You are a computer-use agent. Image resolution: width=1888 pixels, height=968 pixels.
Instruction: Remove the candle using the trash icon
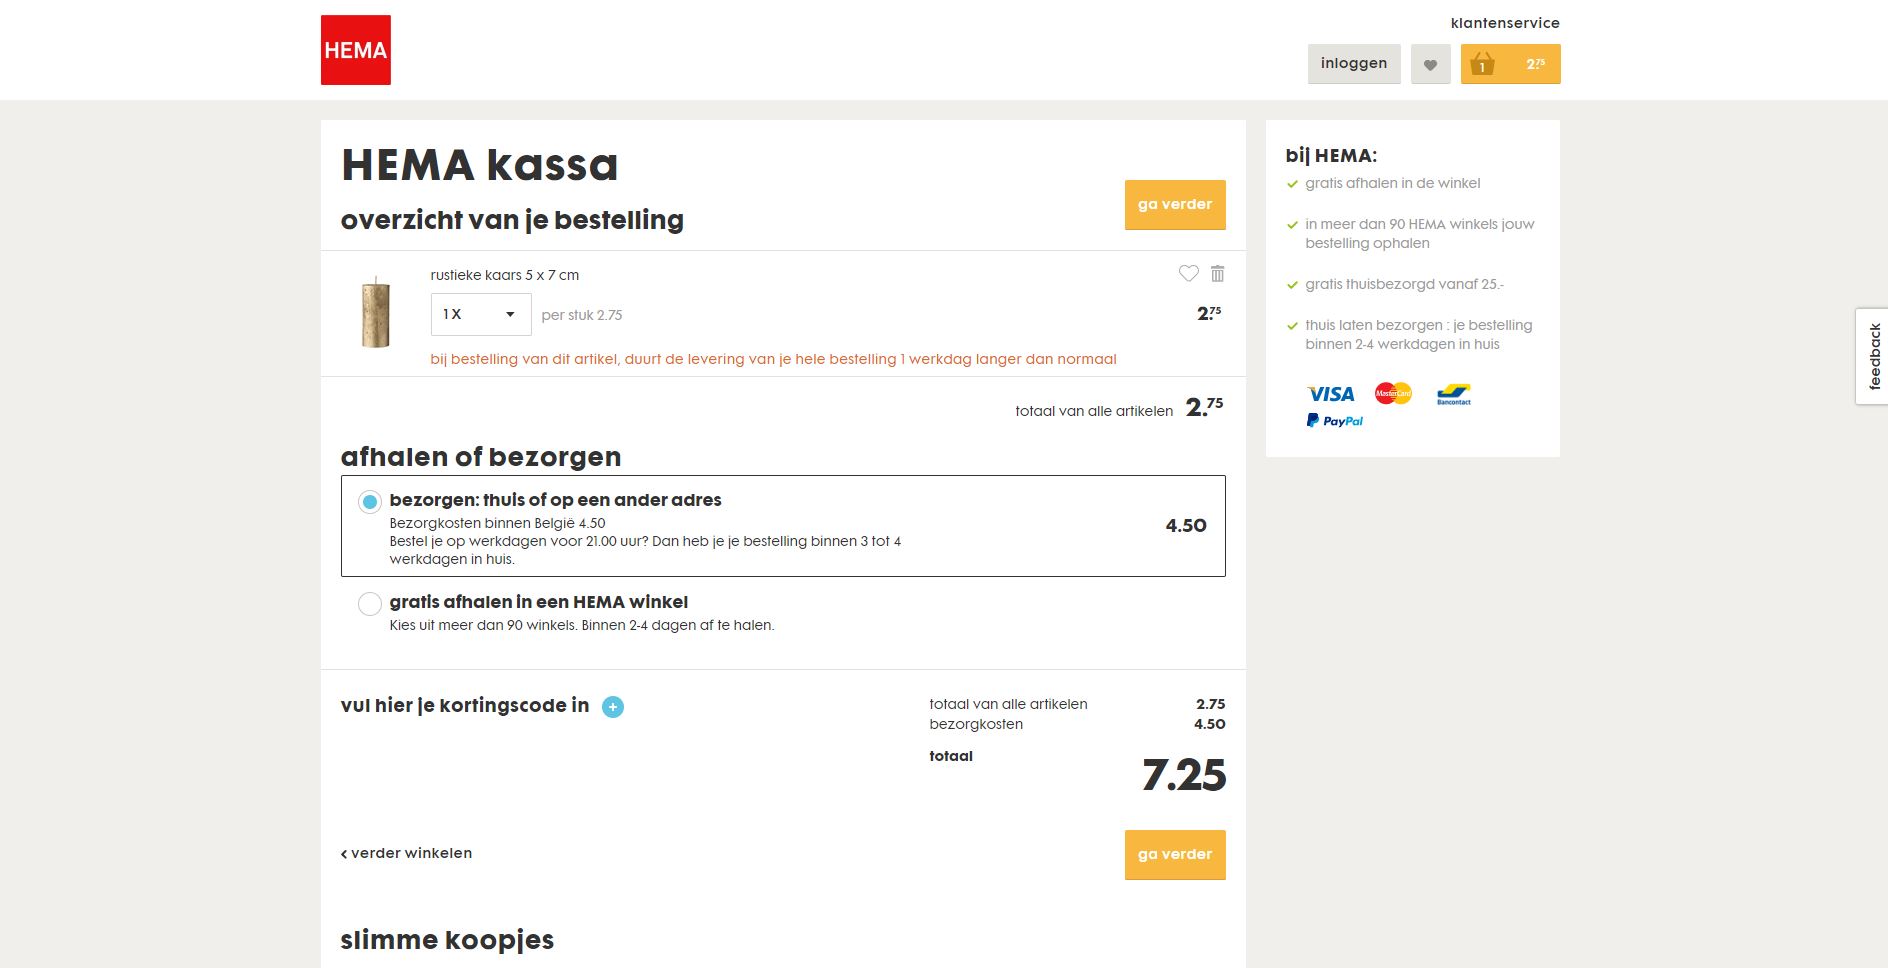click(x=1219, y=272)
